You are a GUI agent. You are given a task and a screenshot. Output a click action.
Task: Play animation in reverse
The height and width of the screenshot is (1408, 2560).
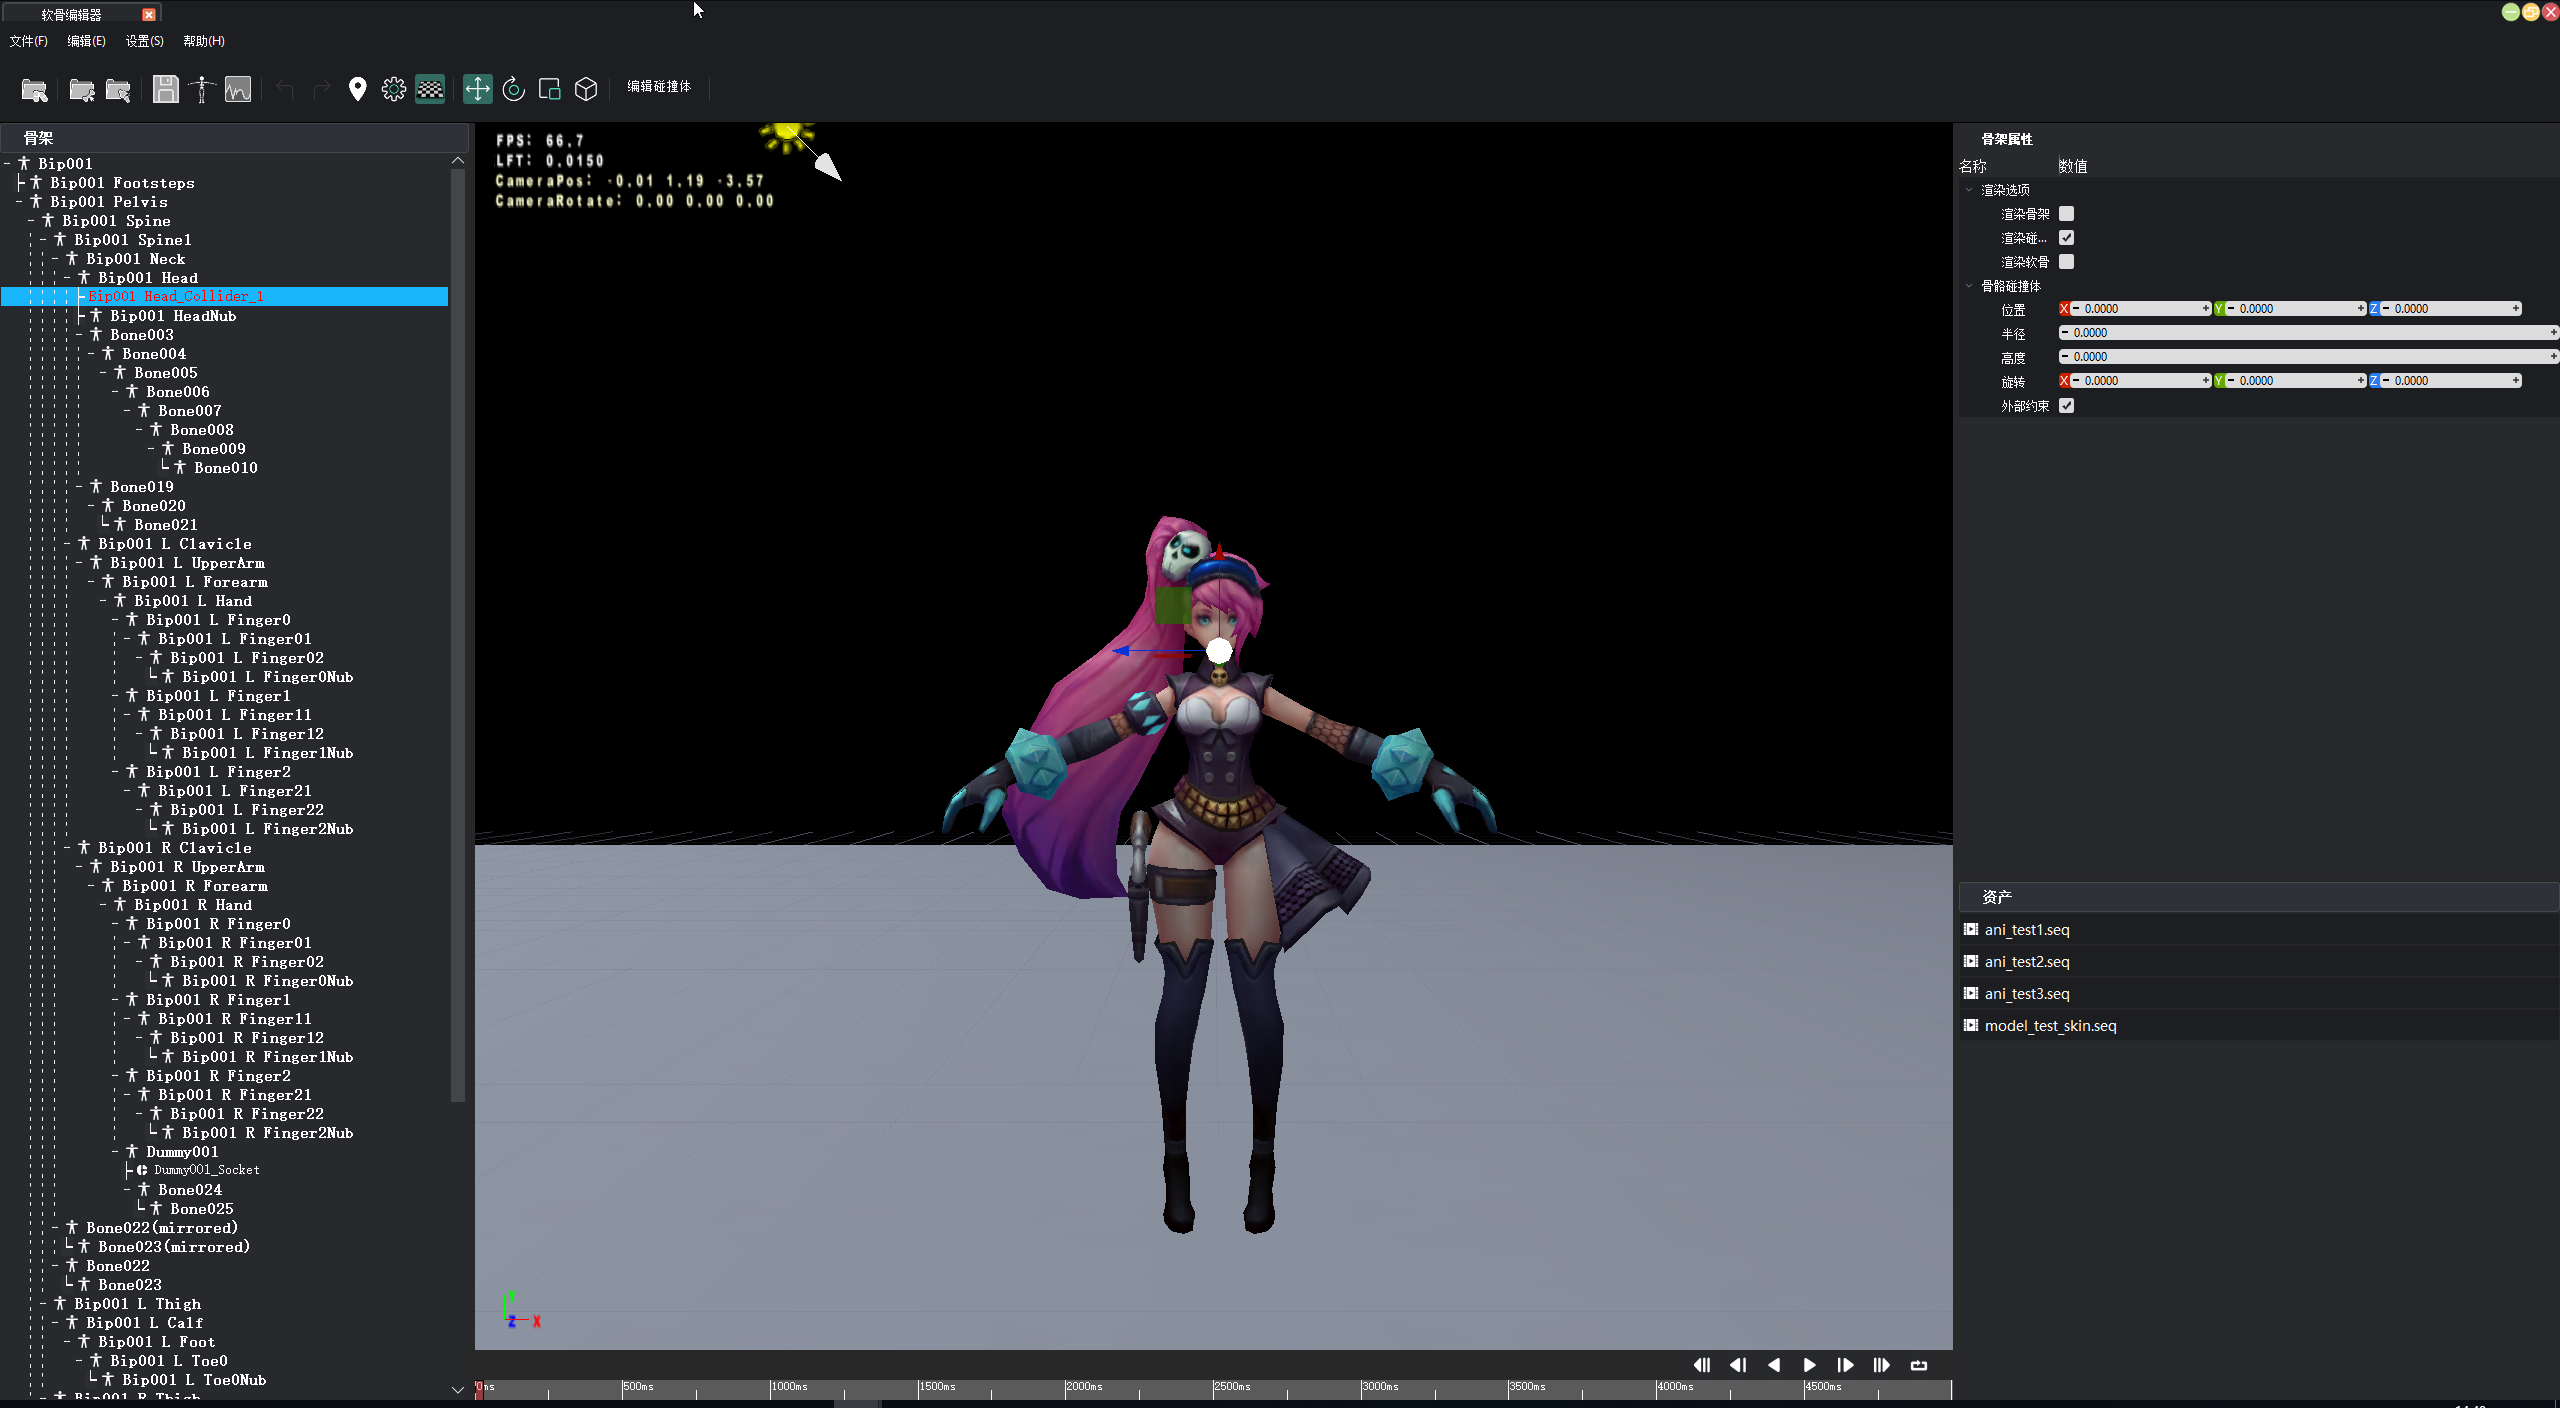click(1774, 1365)
